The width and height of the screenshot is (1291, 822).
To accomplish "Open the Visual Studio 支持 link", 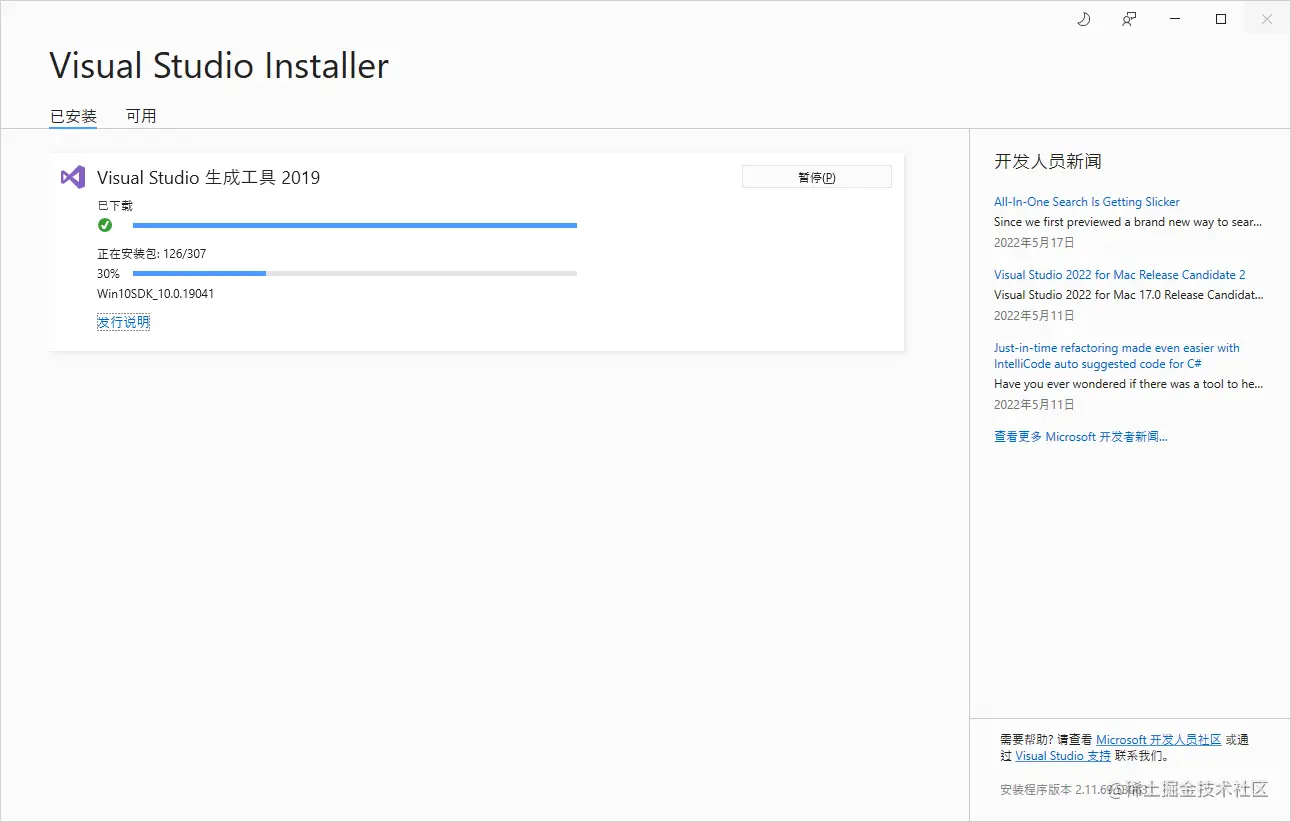I will click(1062, 755).
